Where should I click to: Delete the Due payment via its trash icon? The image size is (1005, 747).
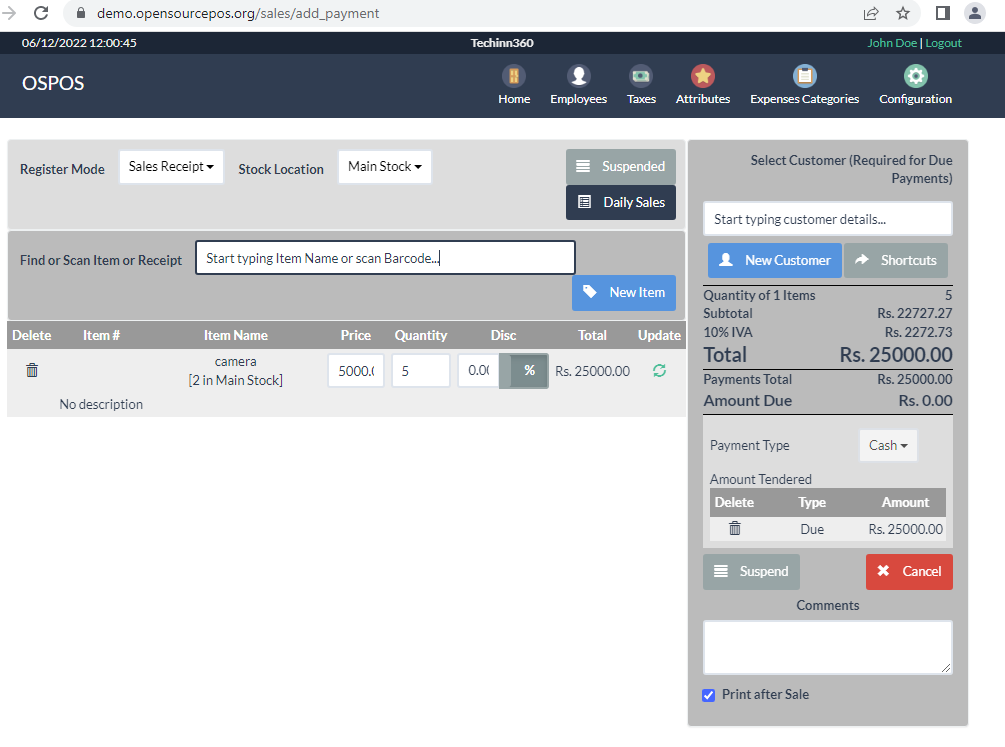coord(735,528)
